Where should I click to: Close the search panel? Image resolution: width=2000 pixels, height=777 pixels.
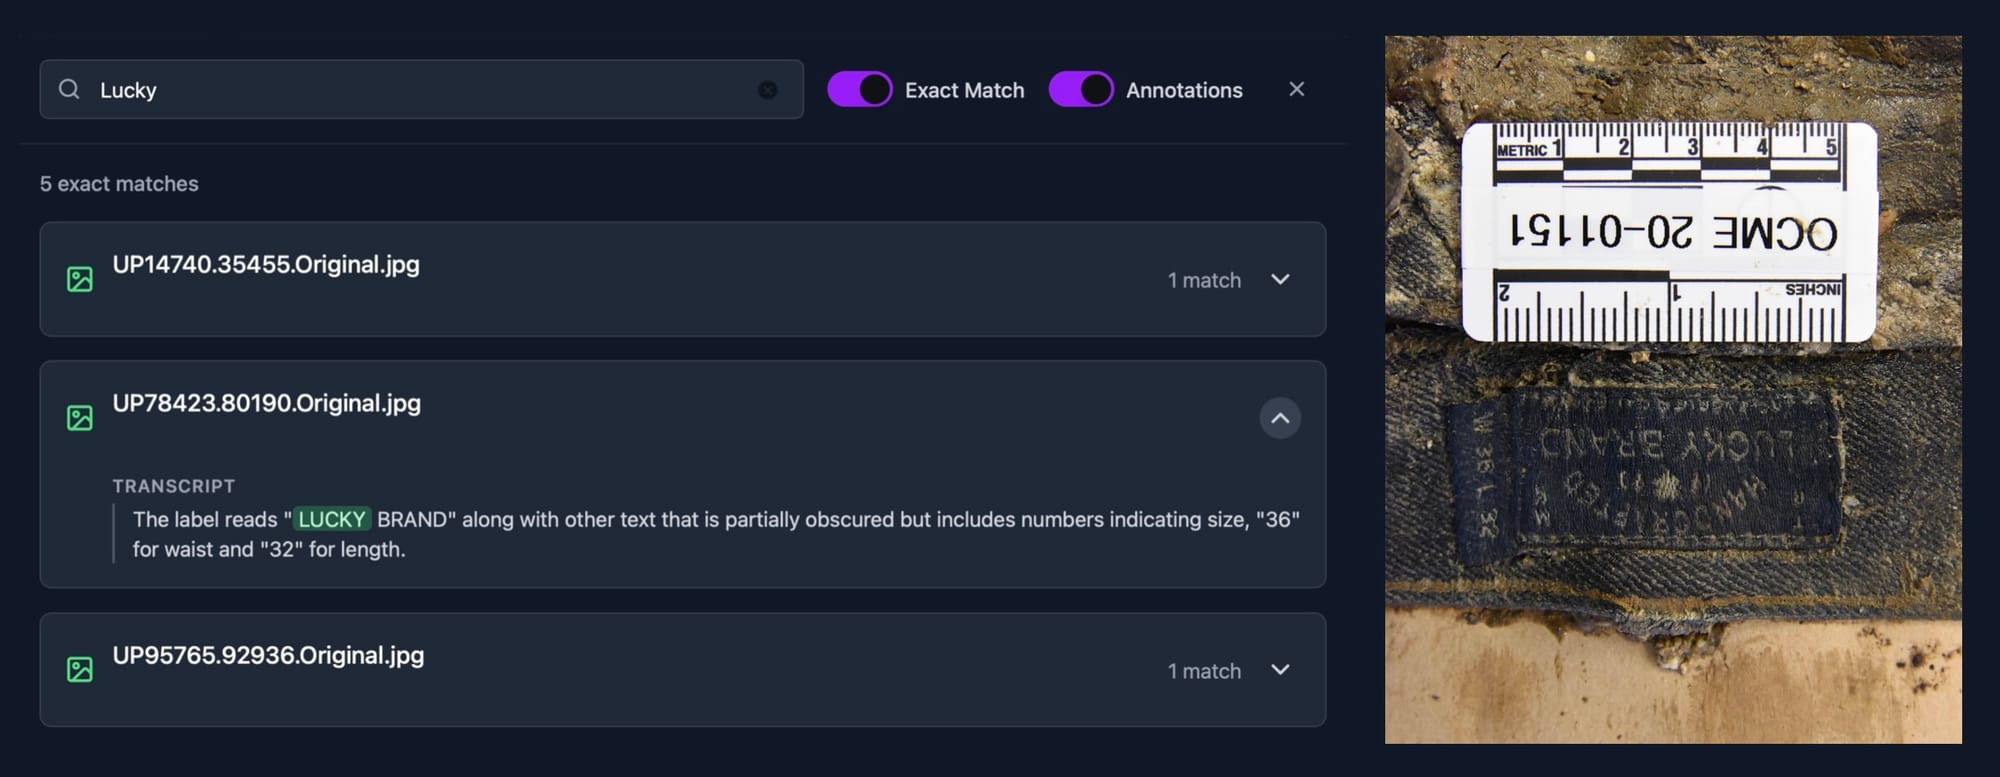pos(1296,89)
